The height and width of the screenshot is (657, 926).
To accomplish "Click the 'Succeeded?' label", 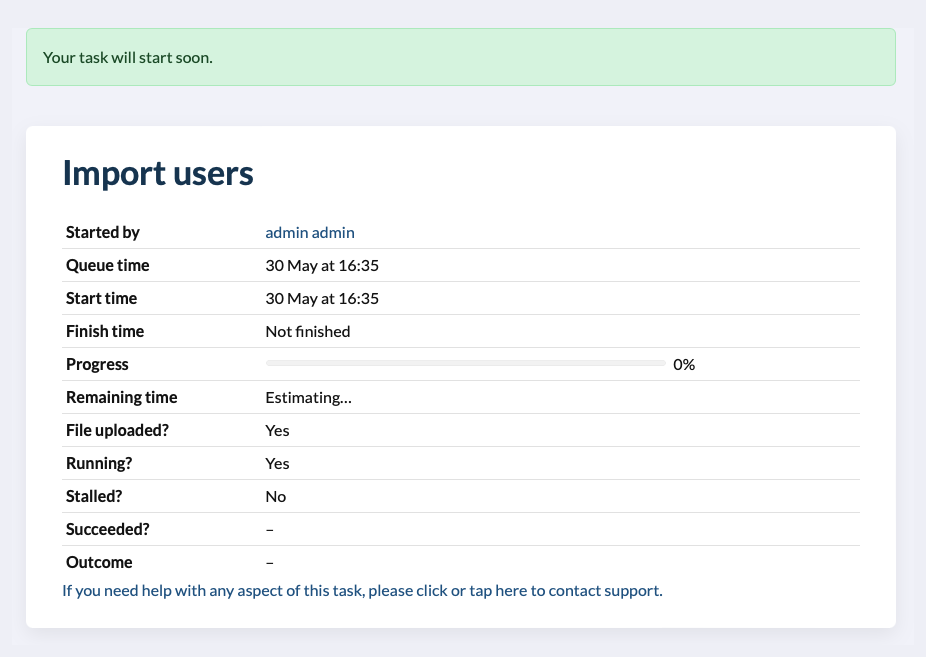I will coord(107,530).
